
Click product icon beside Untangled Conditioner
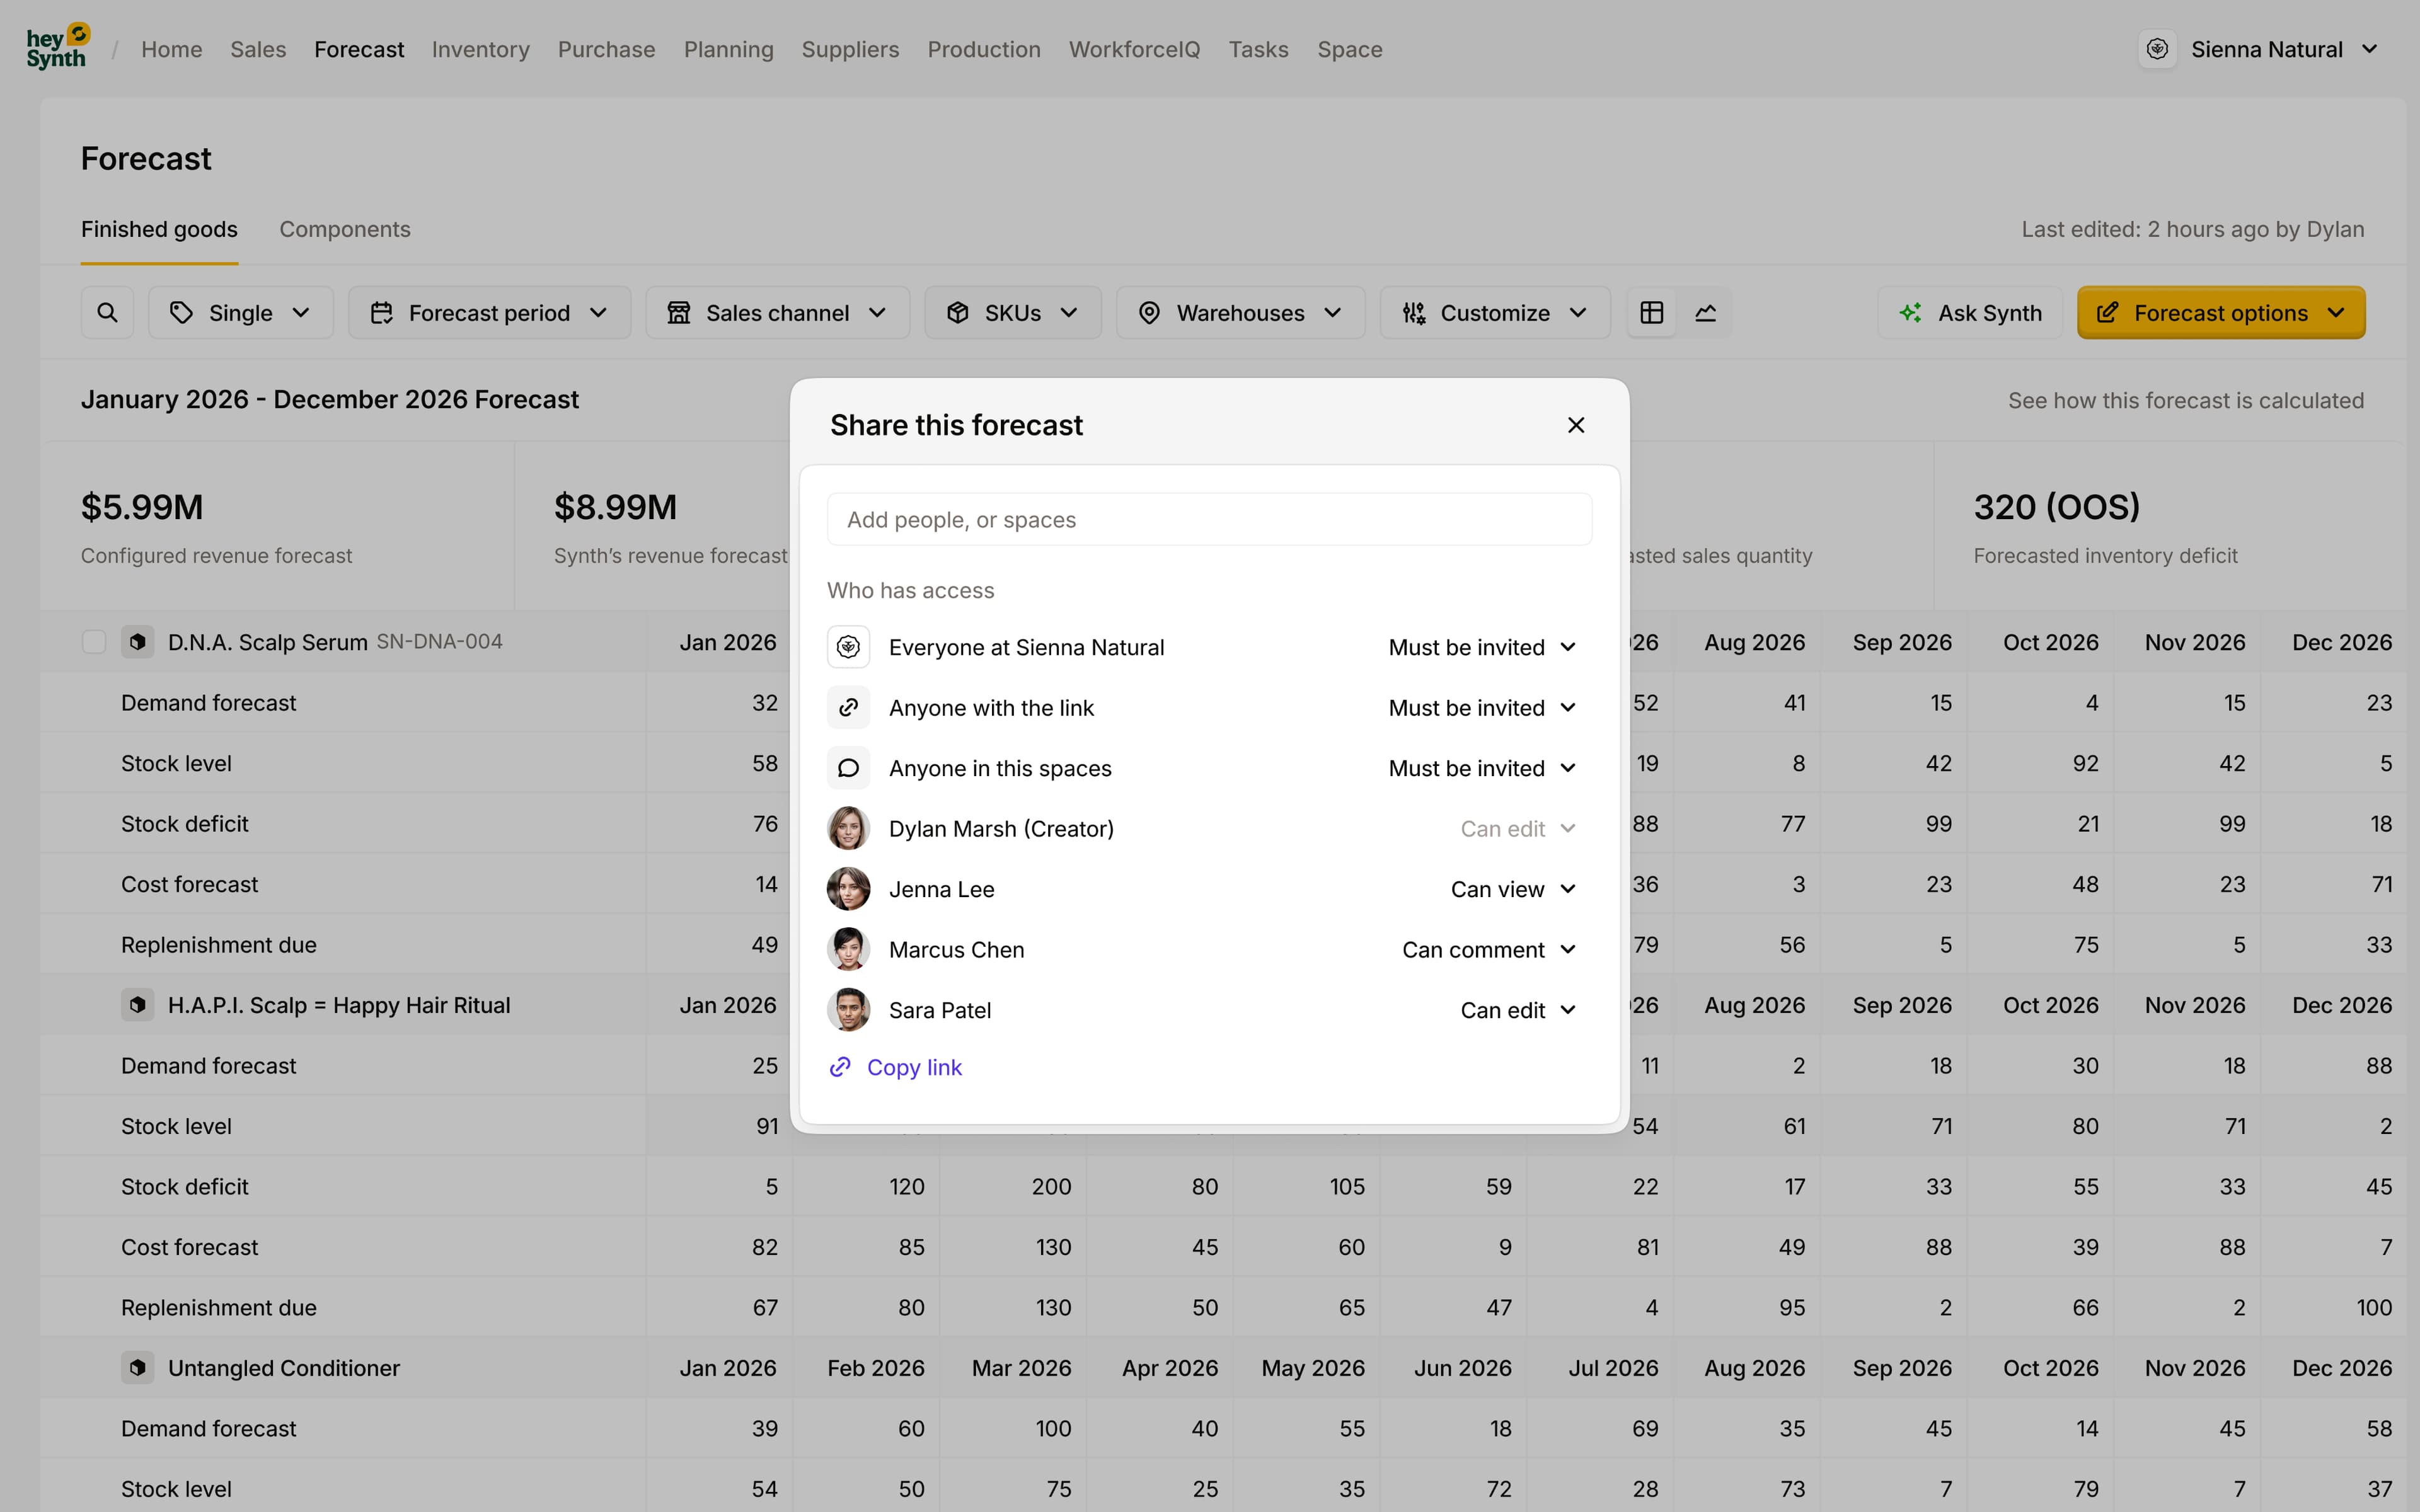pyautogui.click(x=138, y=1368)
